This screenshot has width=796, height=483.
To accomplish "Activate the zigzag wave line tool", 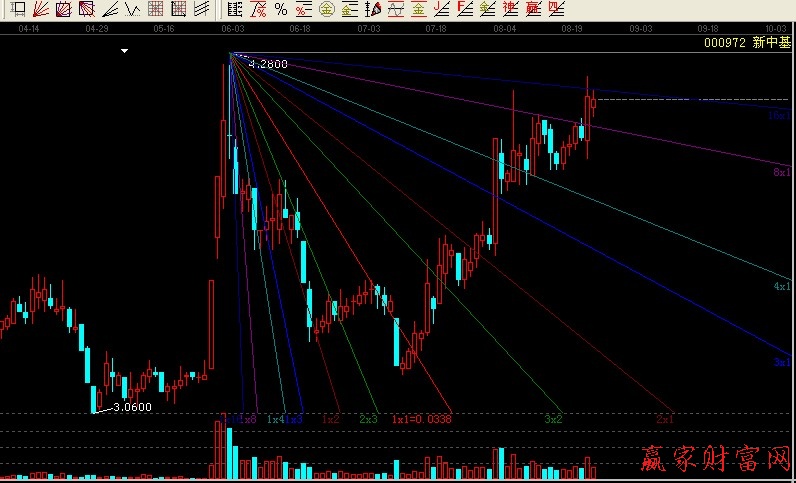I will click(x=131, y=10).
